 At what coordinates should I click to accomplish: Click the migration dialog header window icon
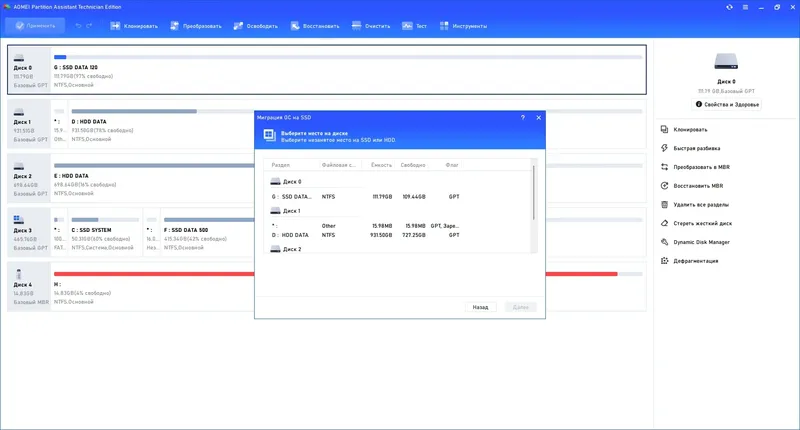pos(269,135)
